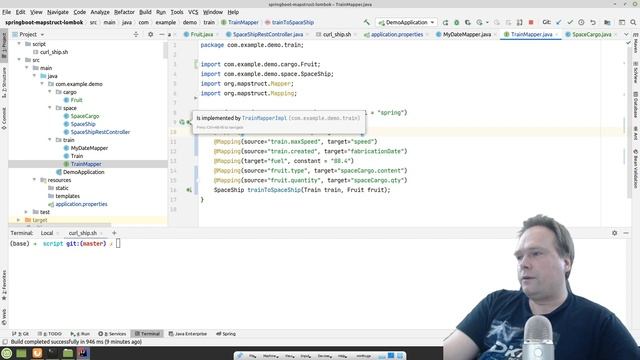
Task: Open the VCS menu
Action: [x=193, y=12]
